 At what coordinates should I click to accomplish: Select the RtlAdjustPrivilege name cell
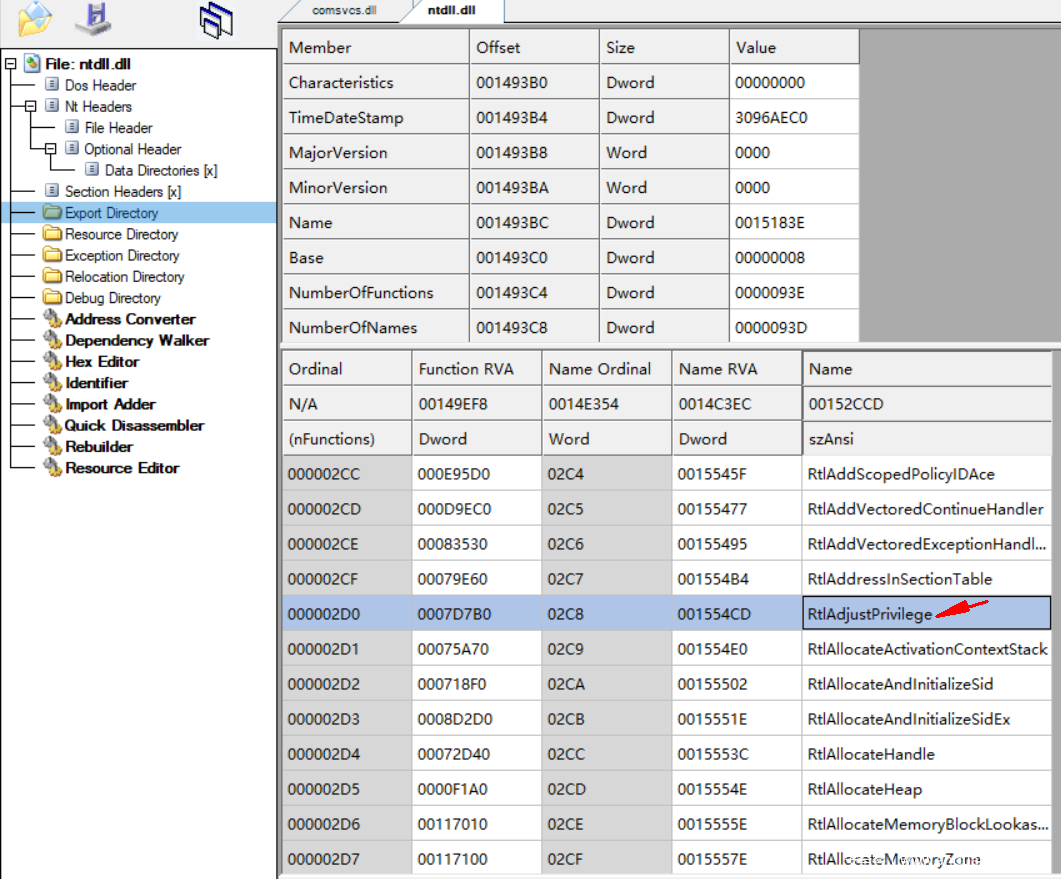tap(926, 614)
